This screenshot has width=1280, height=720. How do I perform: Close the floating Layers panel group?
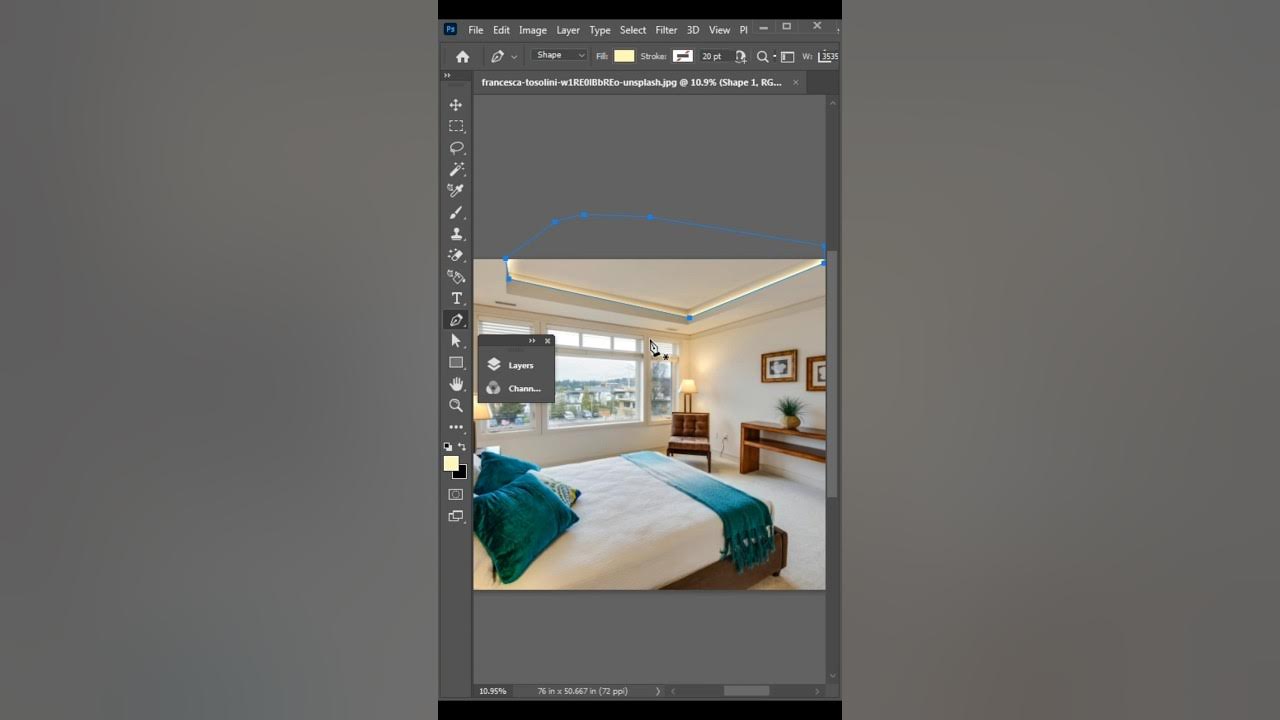547,341
